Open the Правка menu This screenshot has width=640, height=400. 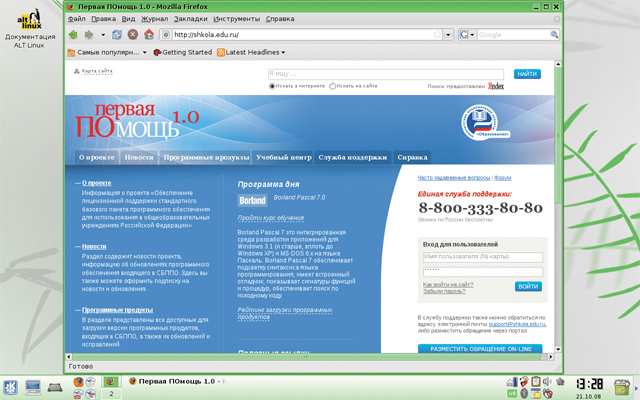(x=104, y=19)
